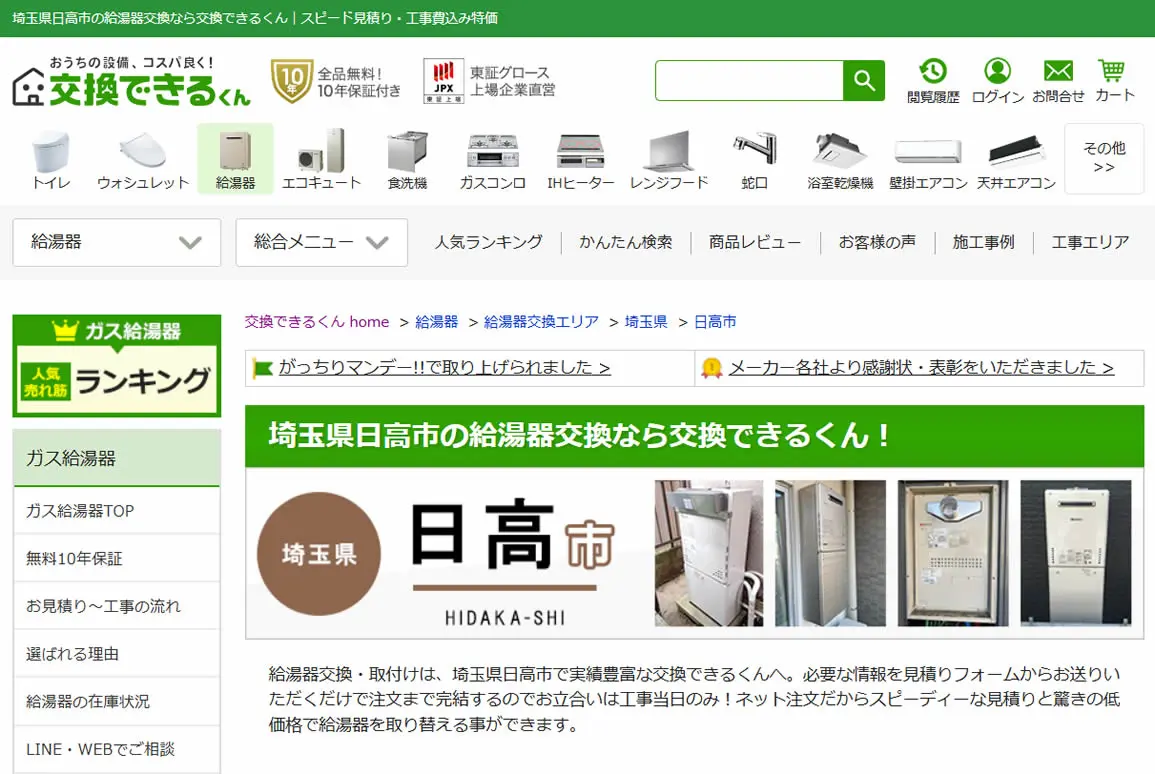Screen dimensions: 1155x774
Task: Select the faucet (蛇口) category icon
Action: [754, 160]
